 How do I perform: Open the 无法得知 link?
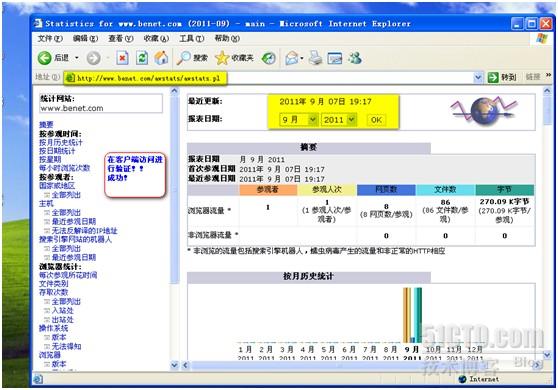(67, 346)
